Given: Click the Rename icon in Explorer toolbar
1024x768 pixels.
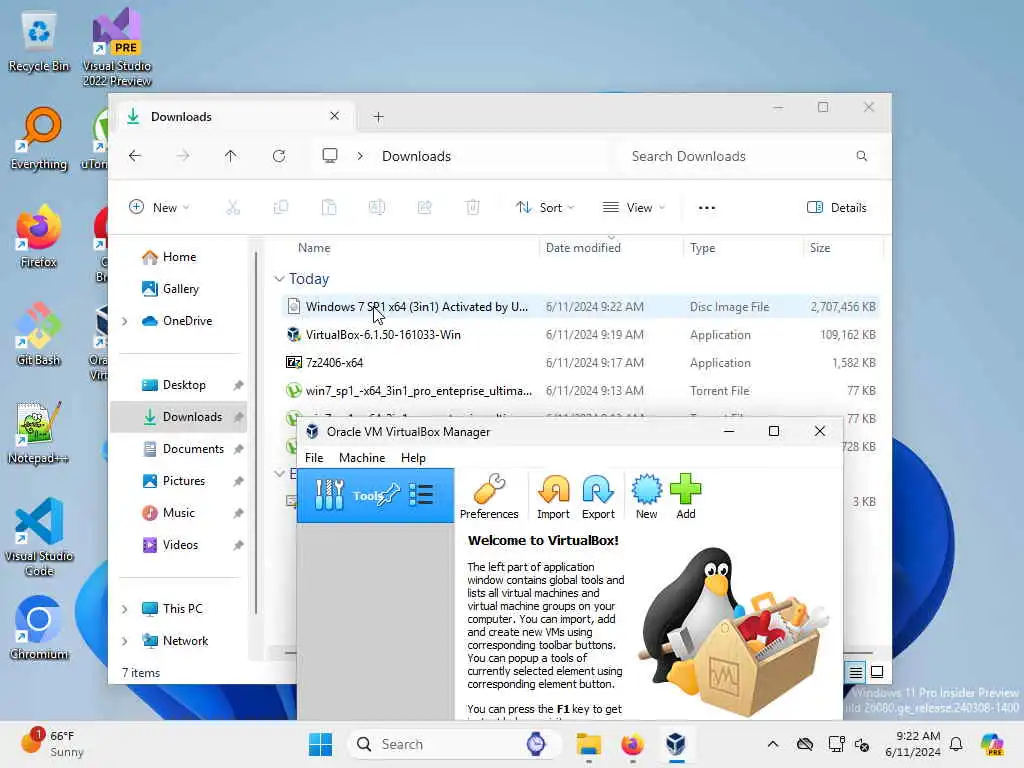Looking at the screenshot, I should (x=377, y=208).
